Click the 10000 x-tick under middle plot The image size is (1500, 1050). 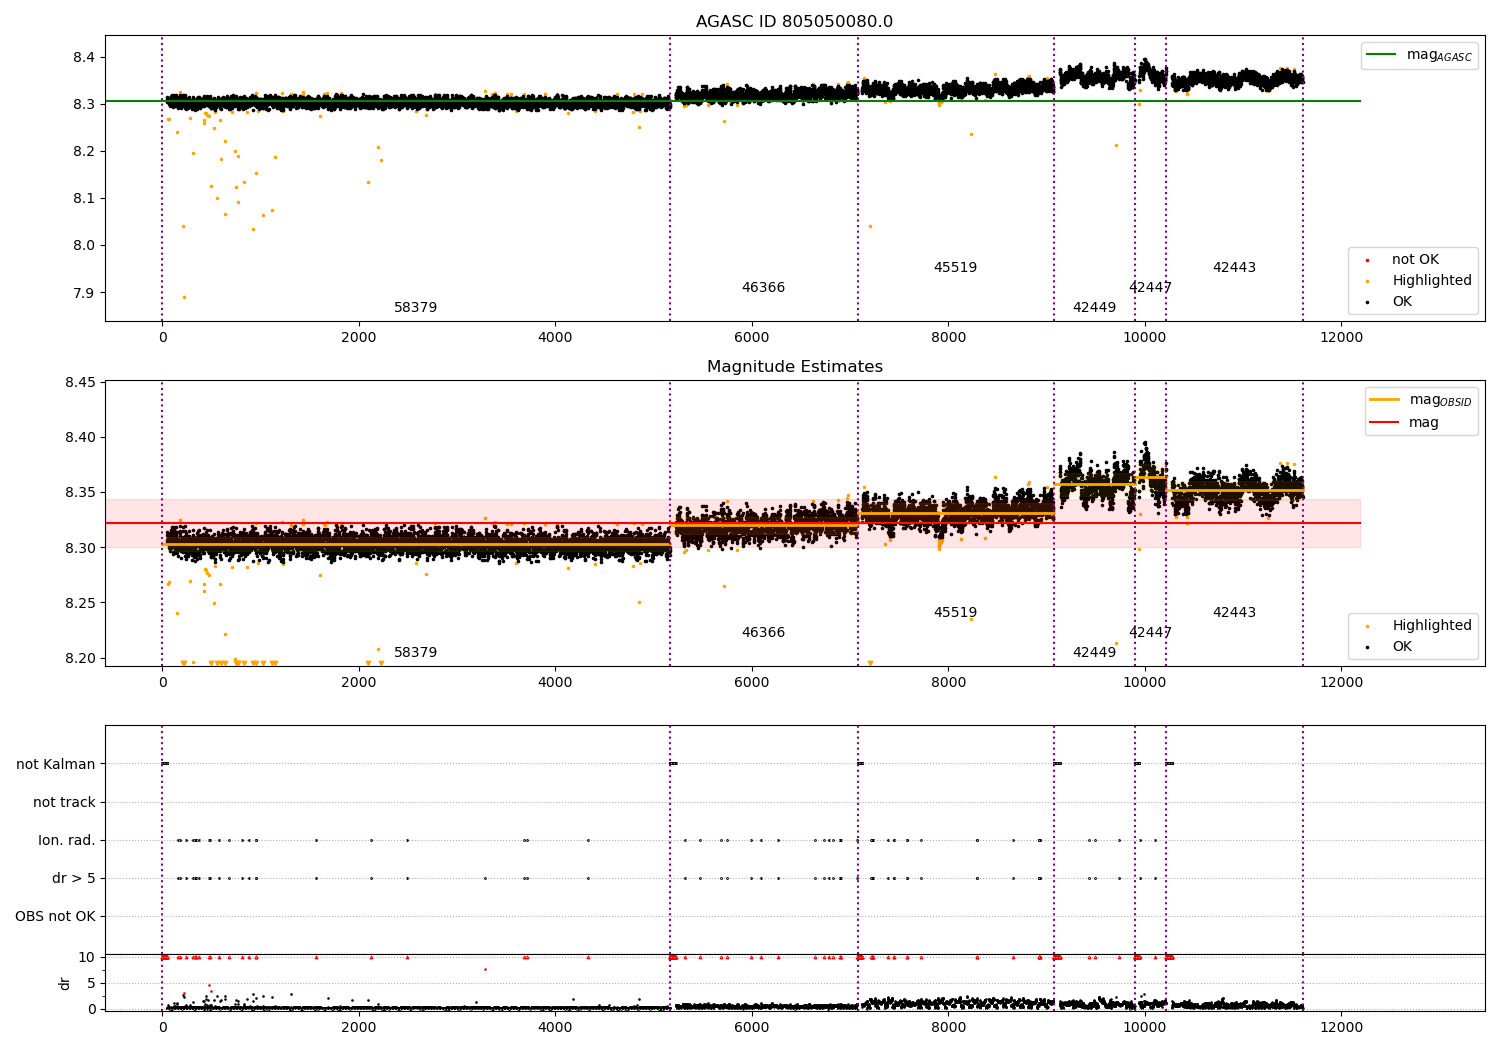pos(1144,683)
